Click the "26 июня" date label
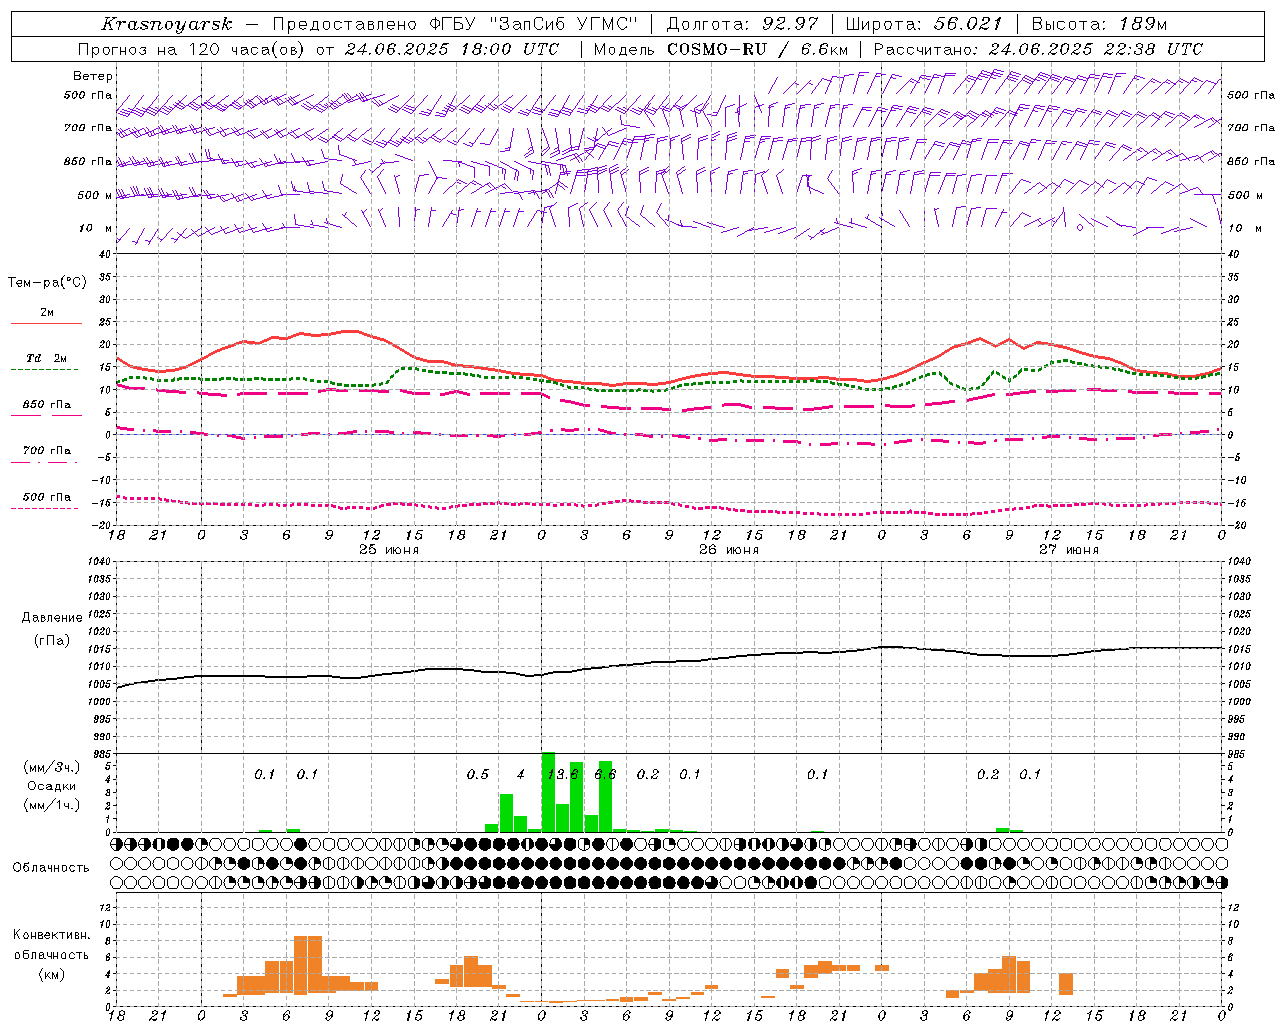 (729, 550)
